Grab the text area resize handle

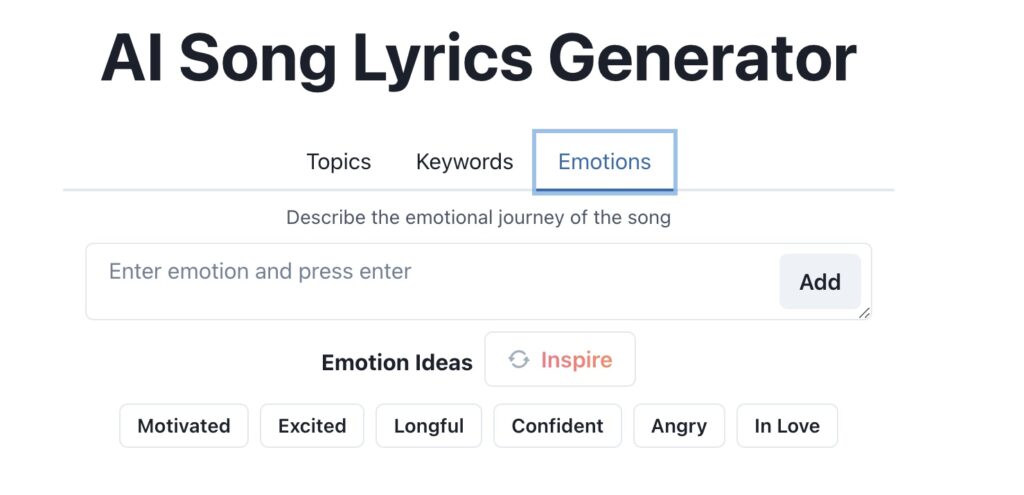(864, 313)
